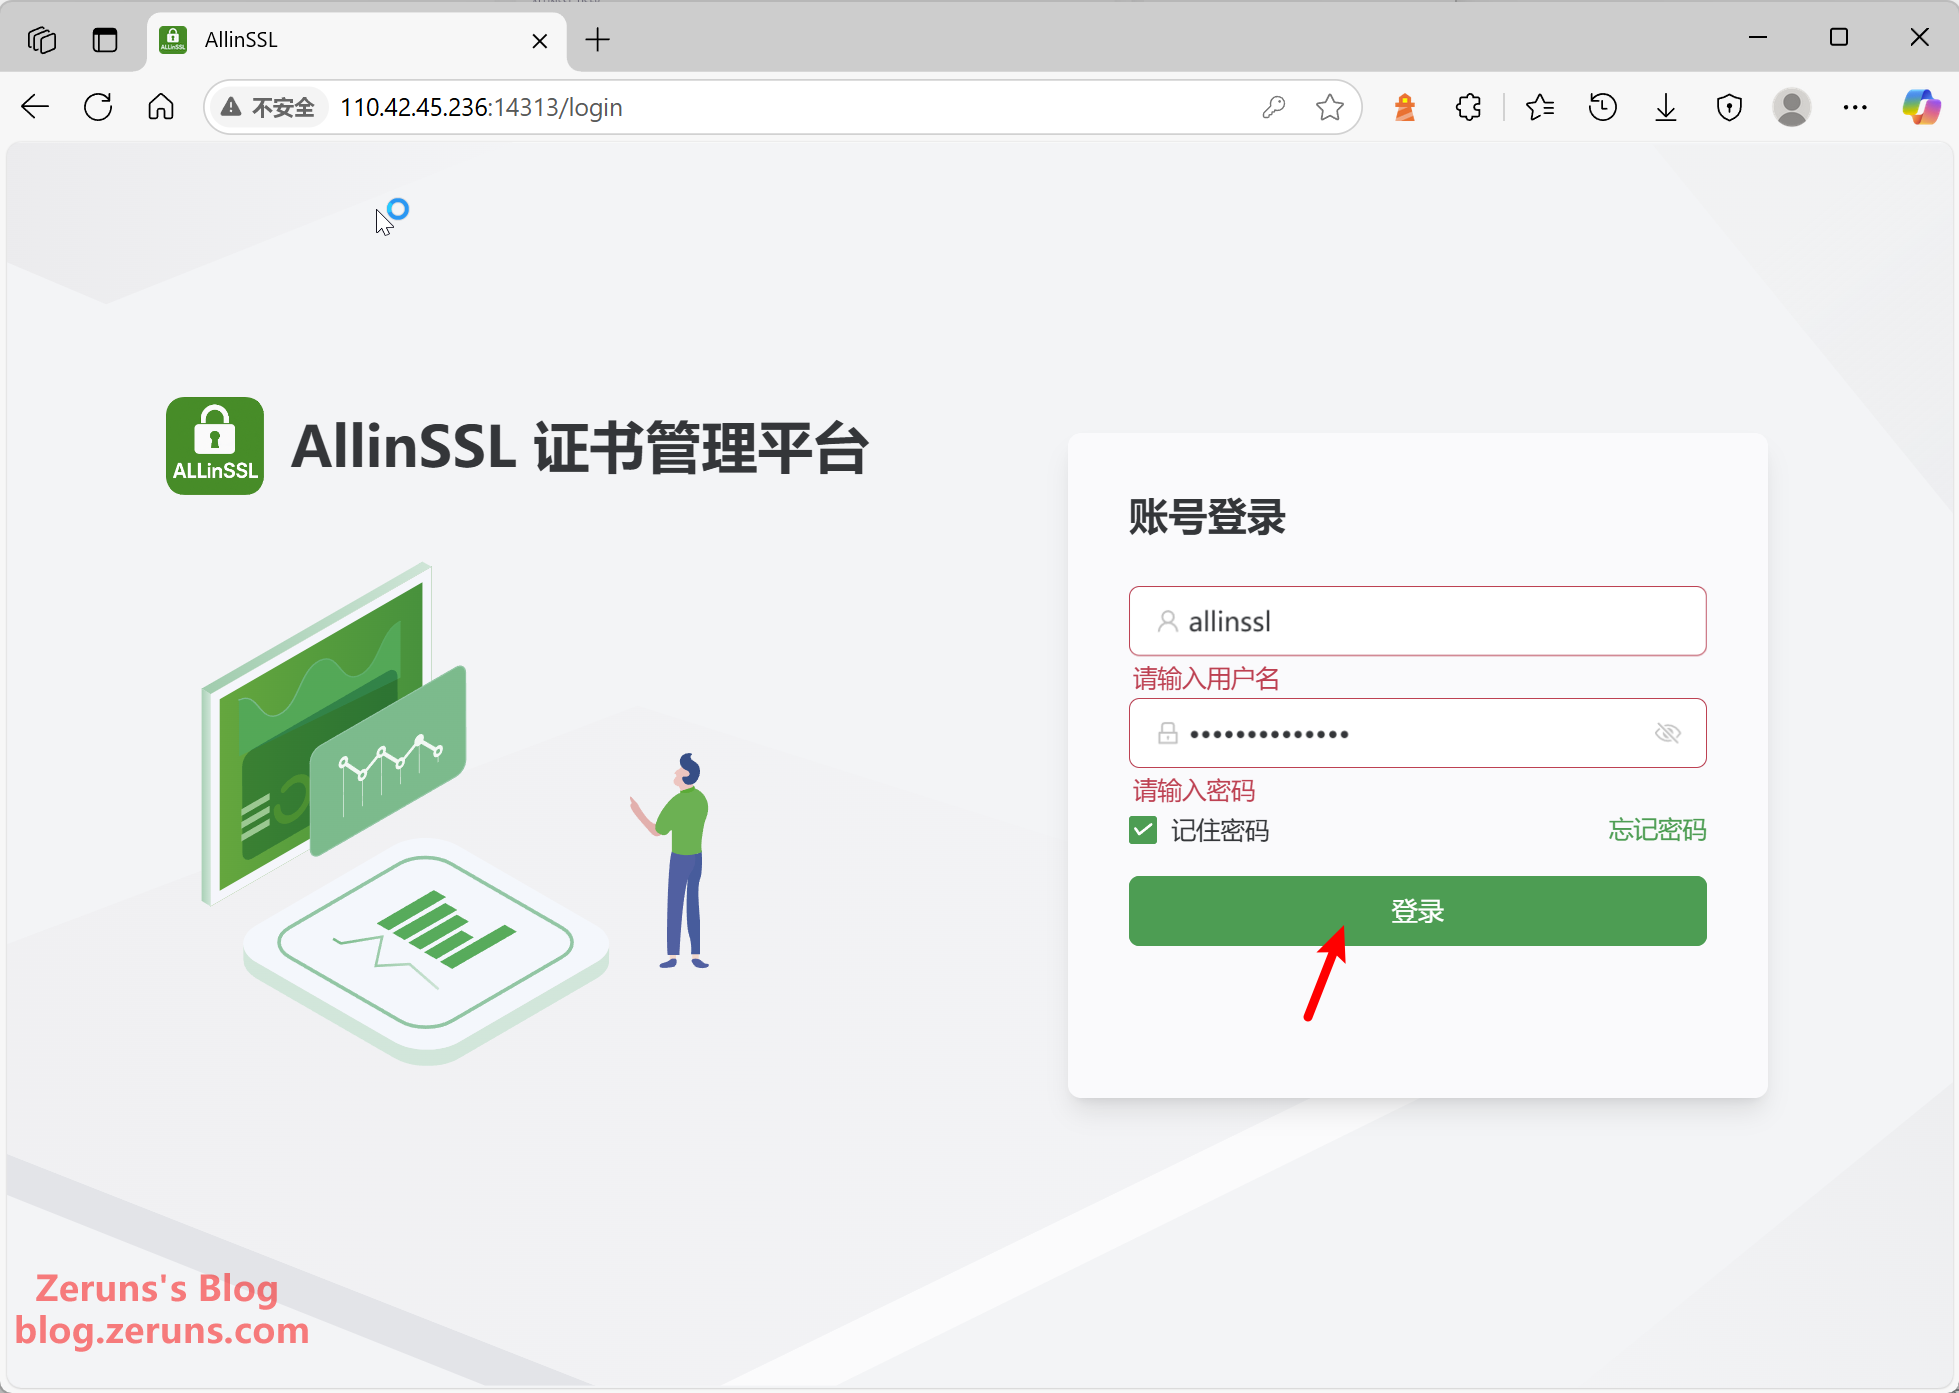Click the AllinSSL green lock logo
The height and width of the screenshot is (1393, 1959).
215,446
